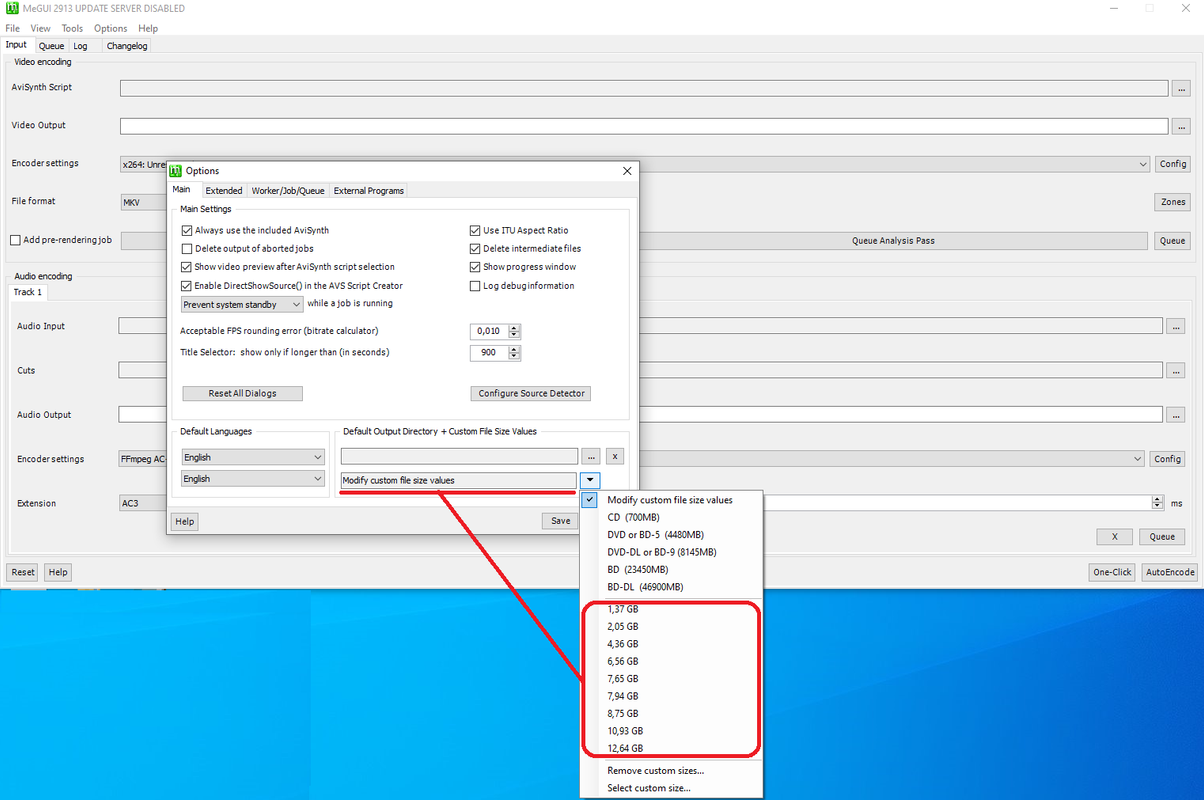Click the audio encoding X button
This screenshot has height=800, width=1204.
(x=1115, y=536)
